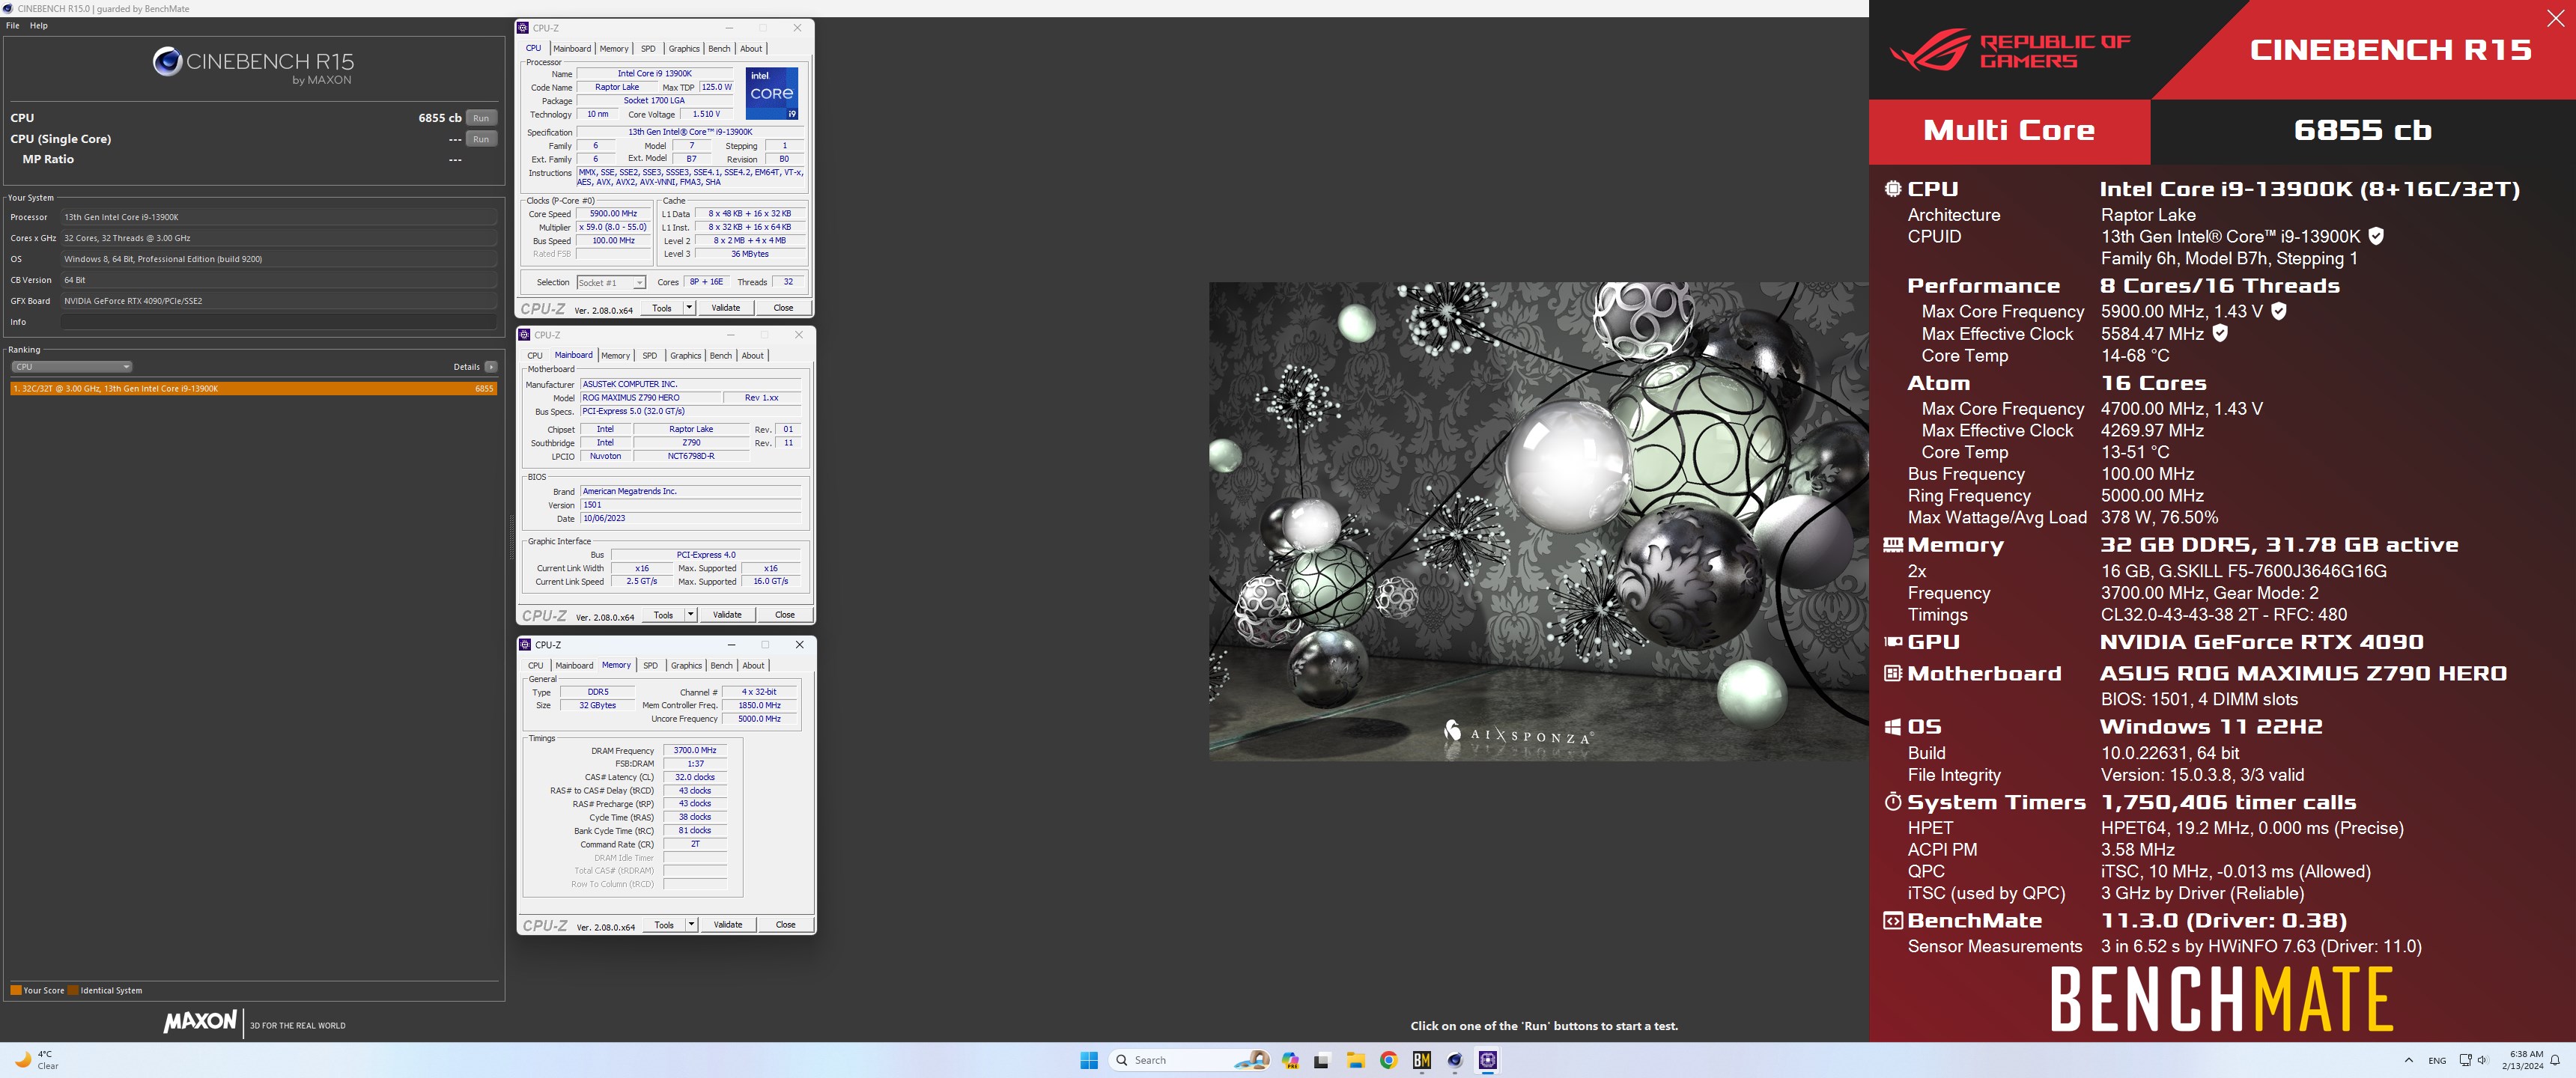Click the ROG Republic of Gamers logo
2576x1078 pixels.
pos(2010,50)
